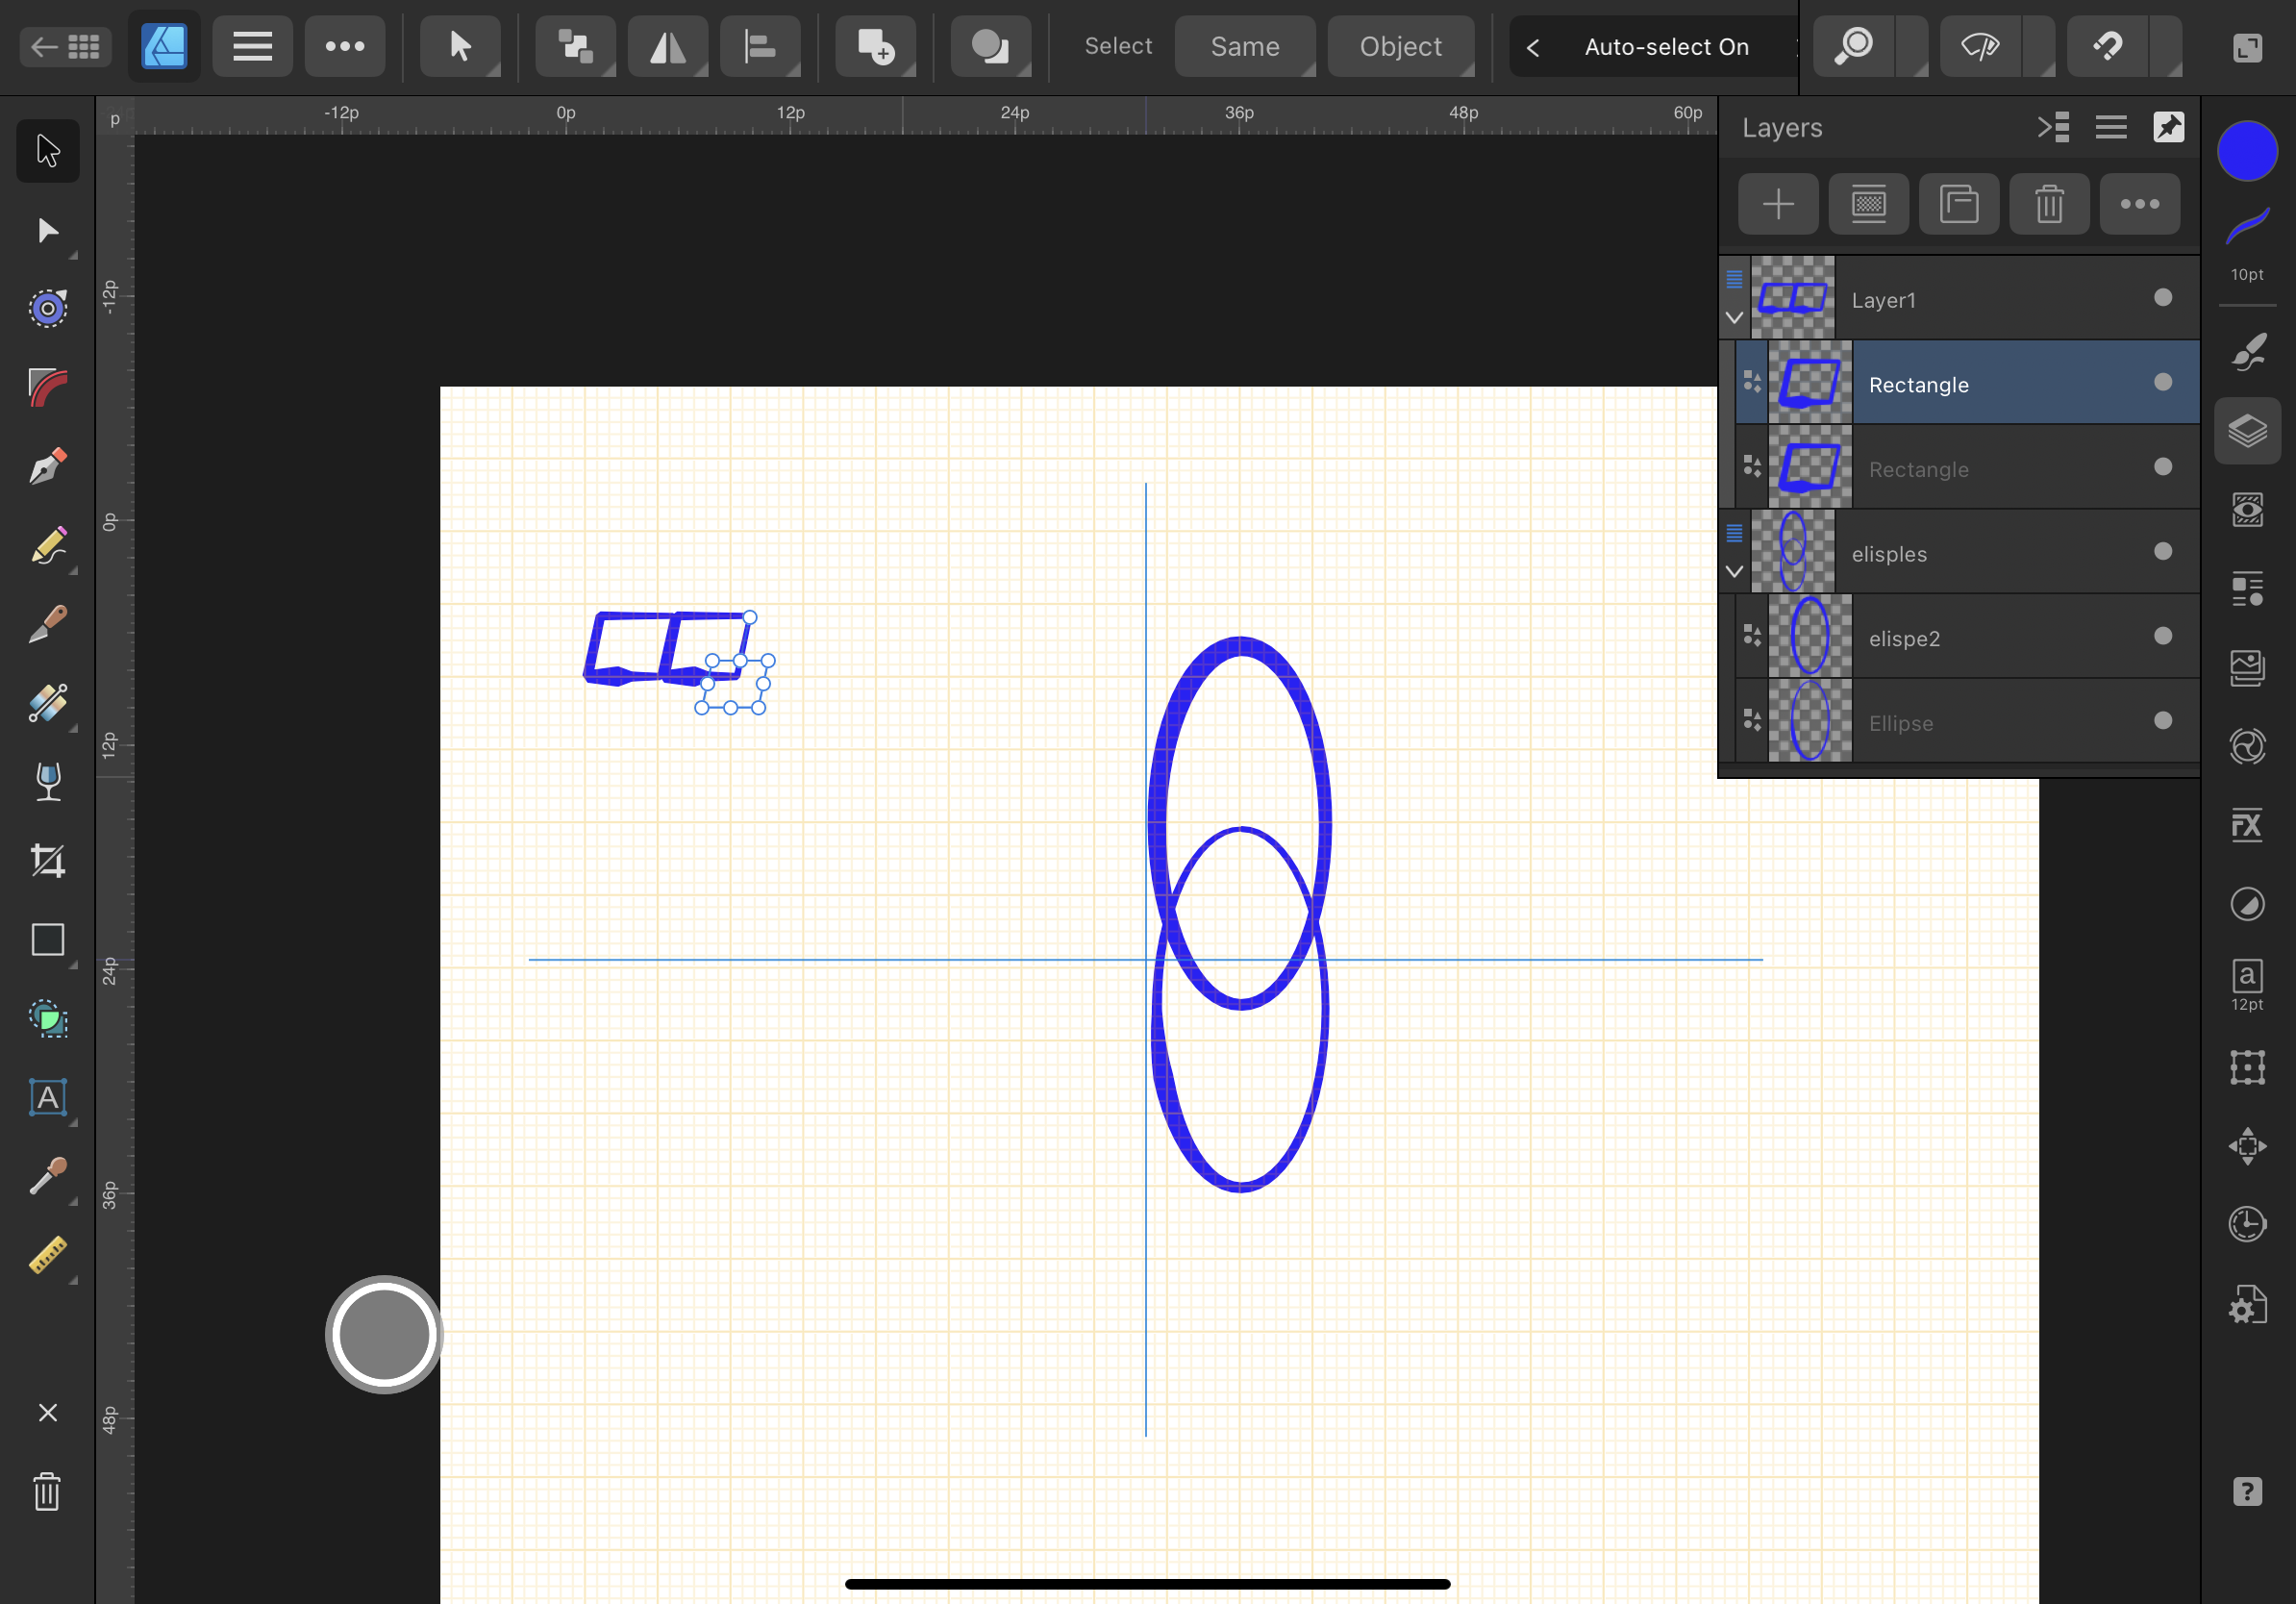Select the Fill gradient tool
Viewport: 2296px width, 1604px height.
47,703
